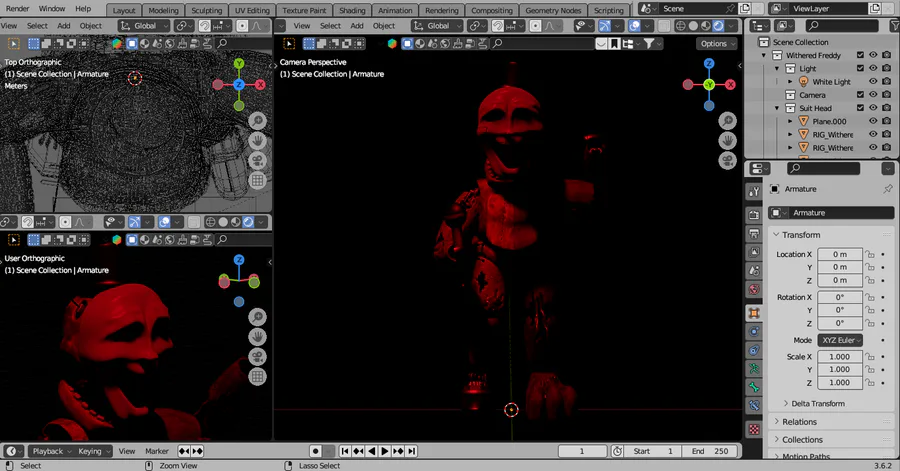Hide White Light using its eye icon
Viewport: 900px width, 471px height.
tap(873, 81)
